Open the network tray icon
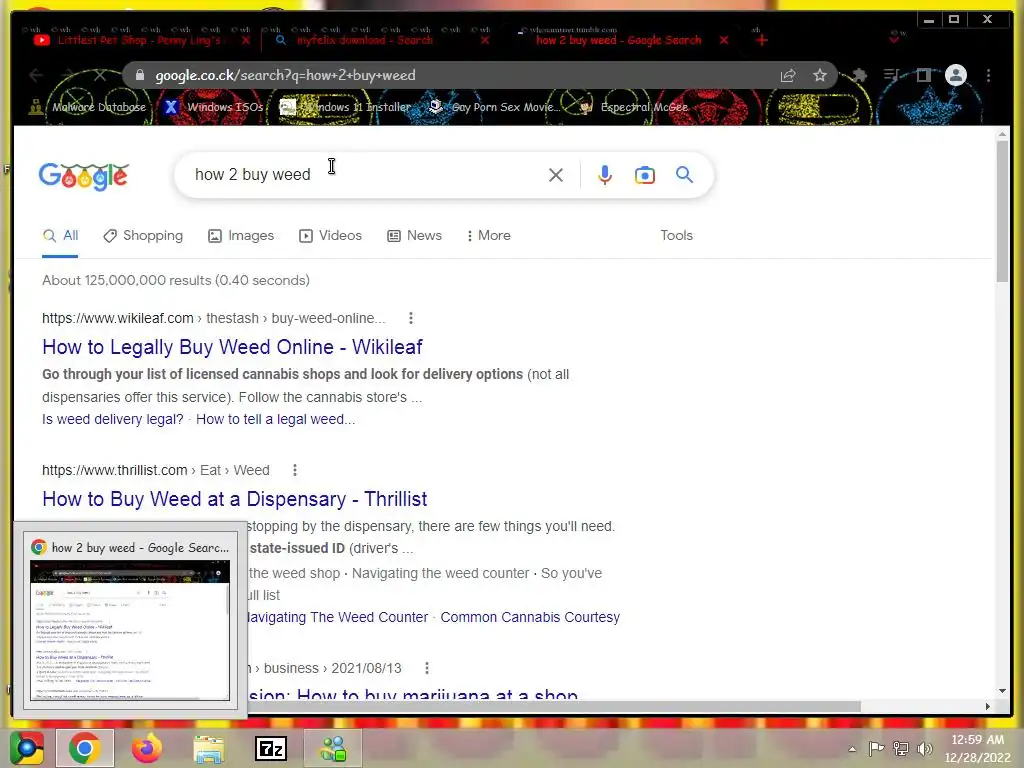 point(901,748)
